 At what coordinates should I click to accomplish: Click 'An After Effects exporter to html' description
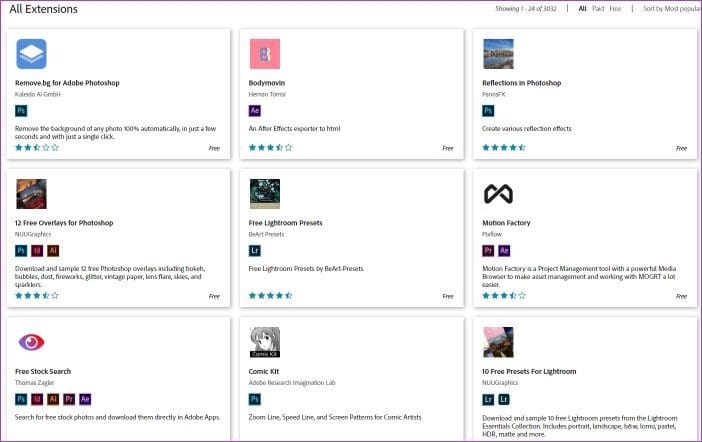tap(295, 129)
